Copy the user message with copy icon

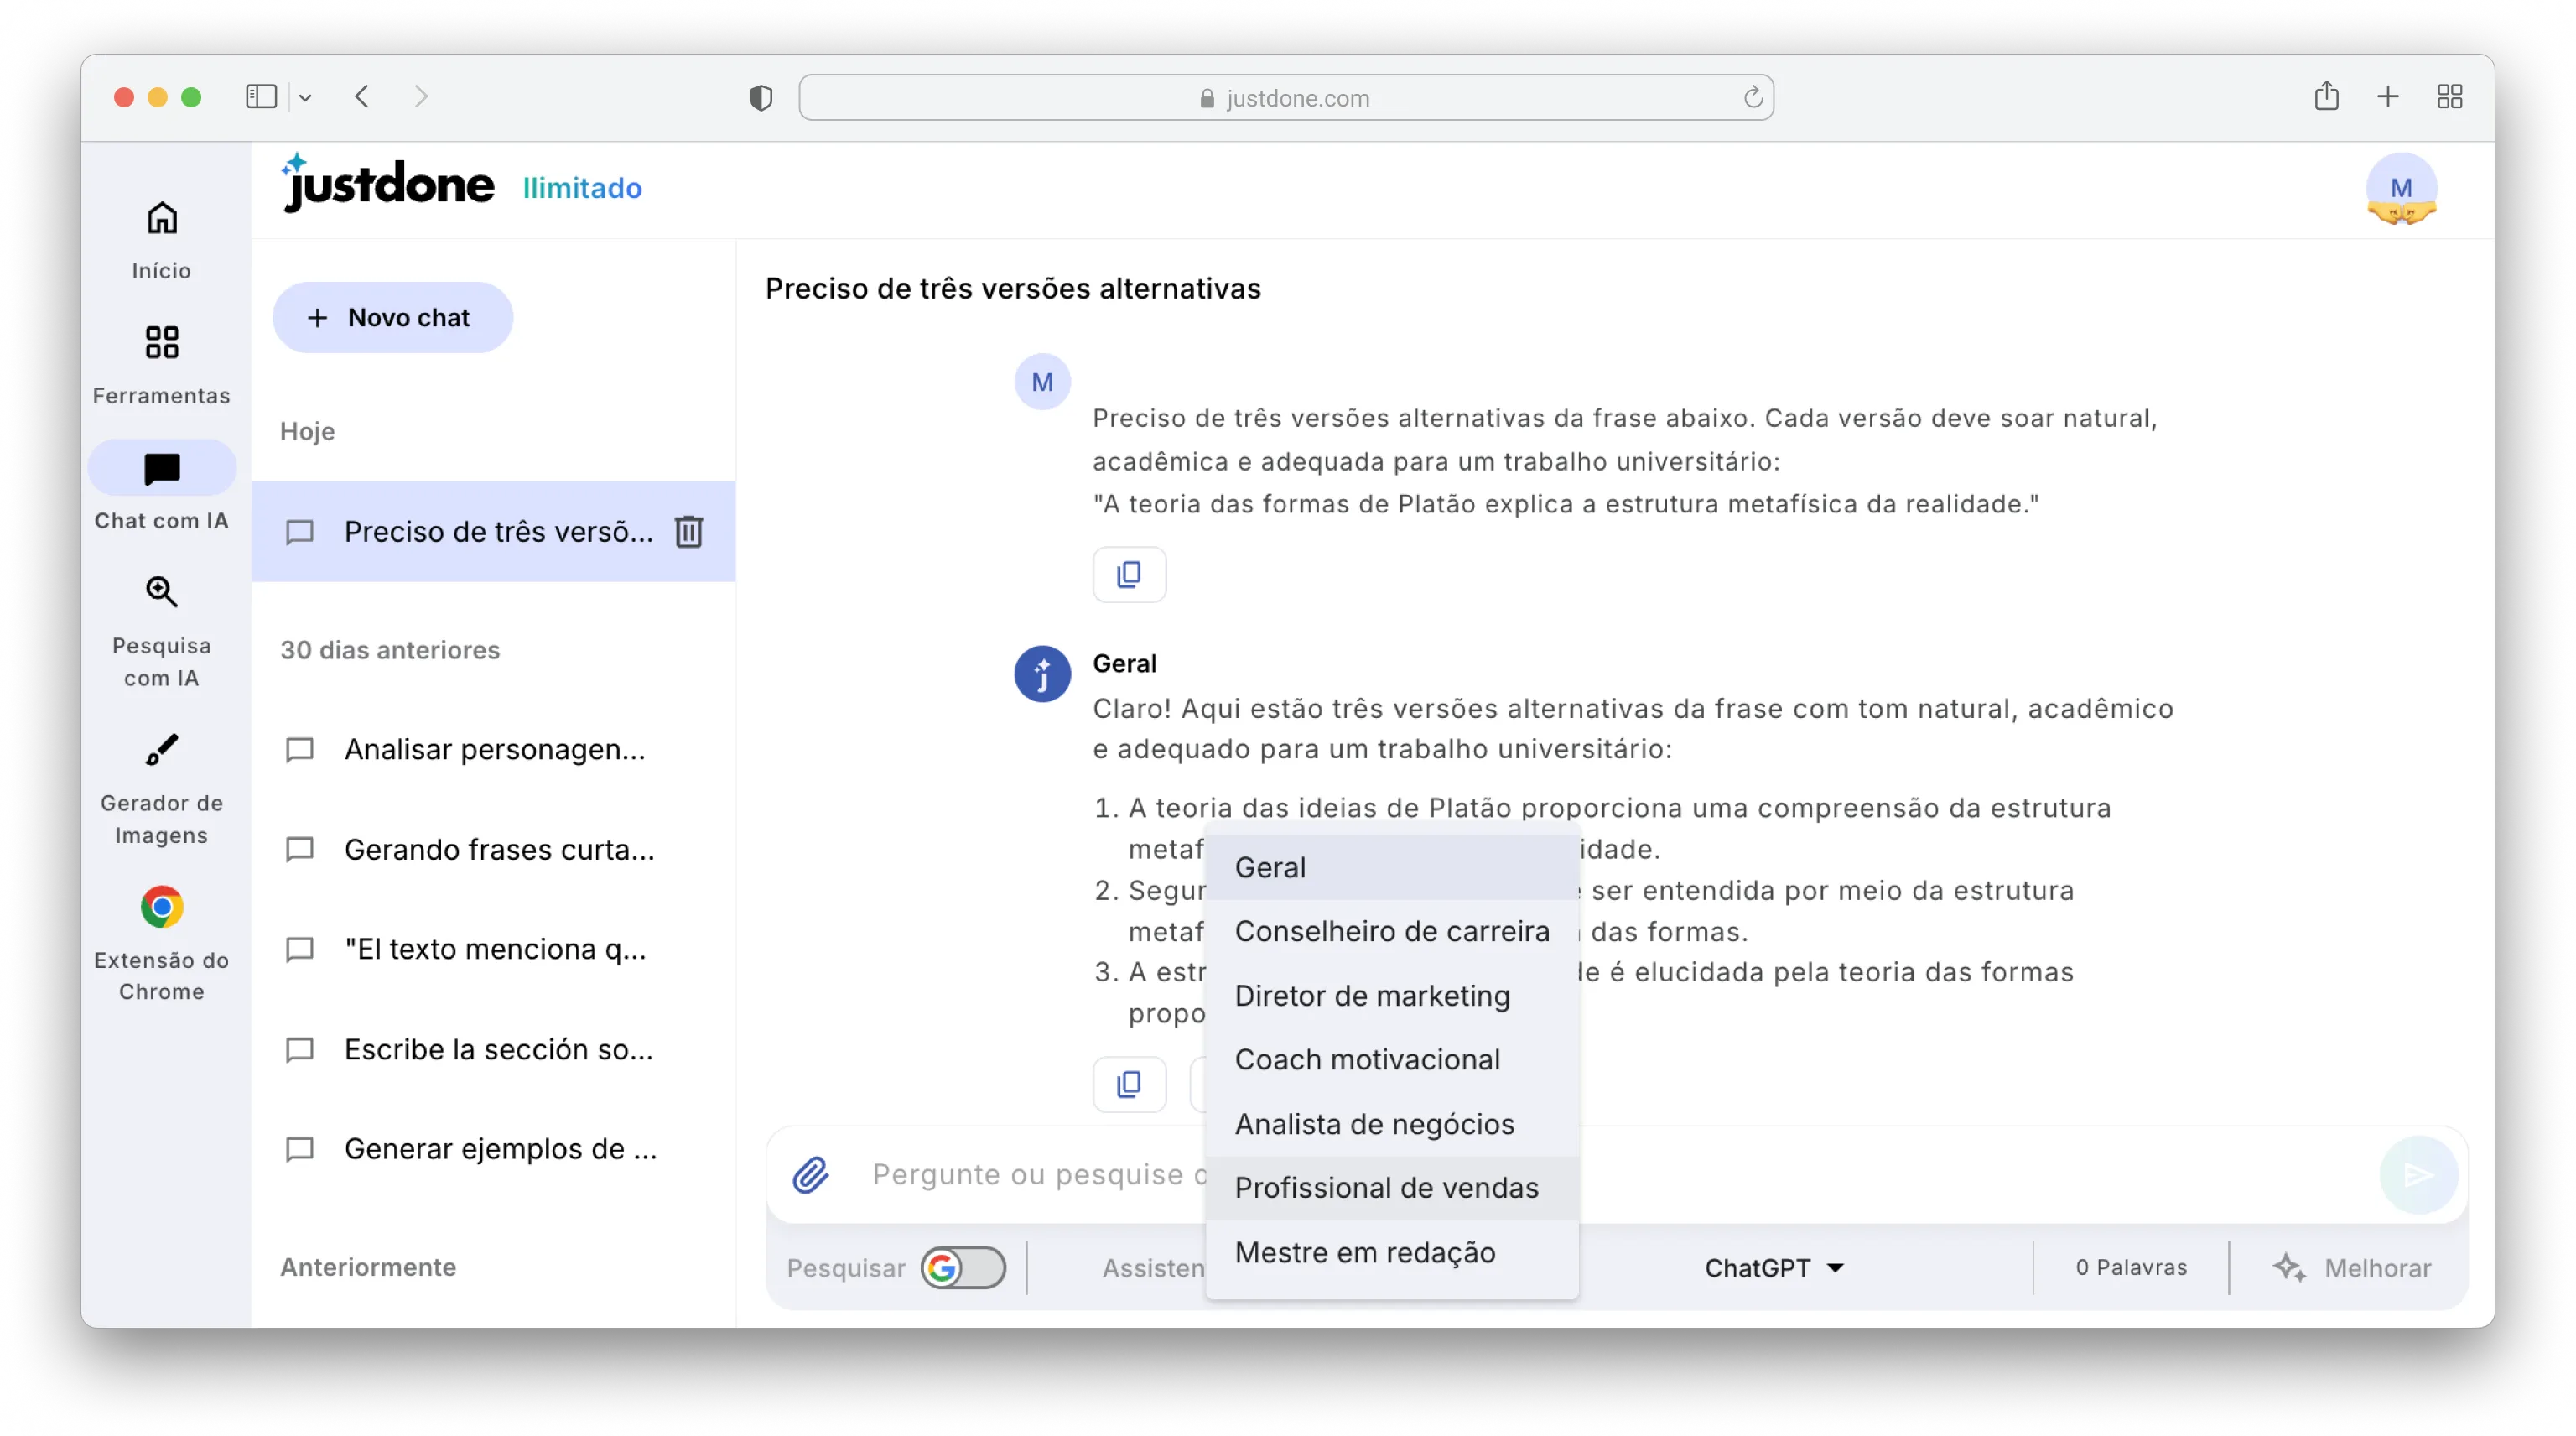tap(1129, 574)
